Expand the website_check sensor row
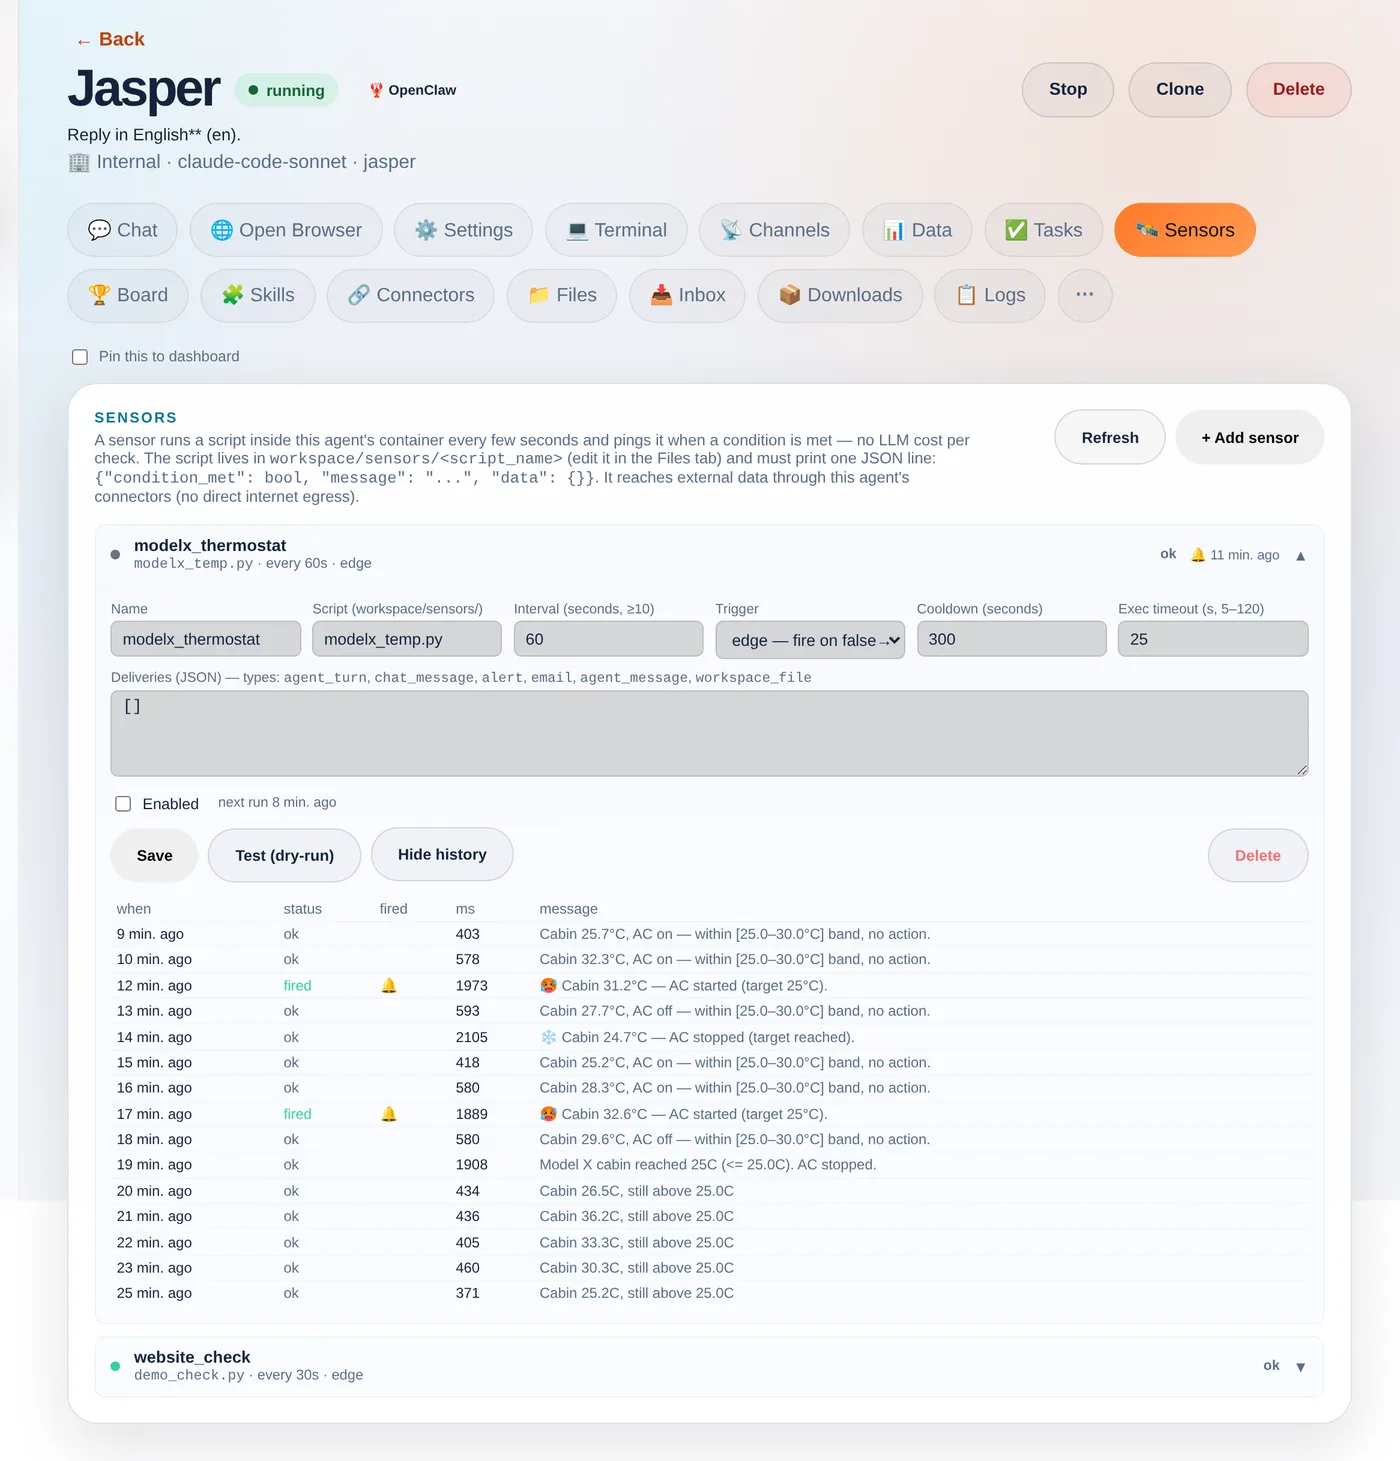This screenshot has width=1400, height=1461. [1301, 1367]
